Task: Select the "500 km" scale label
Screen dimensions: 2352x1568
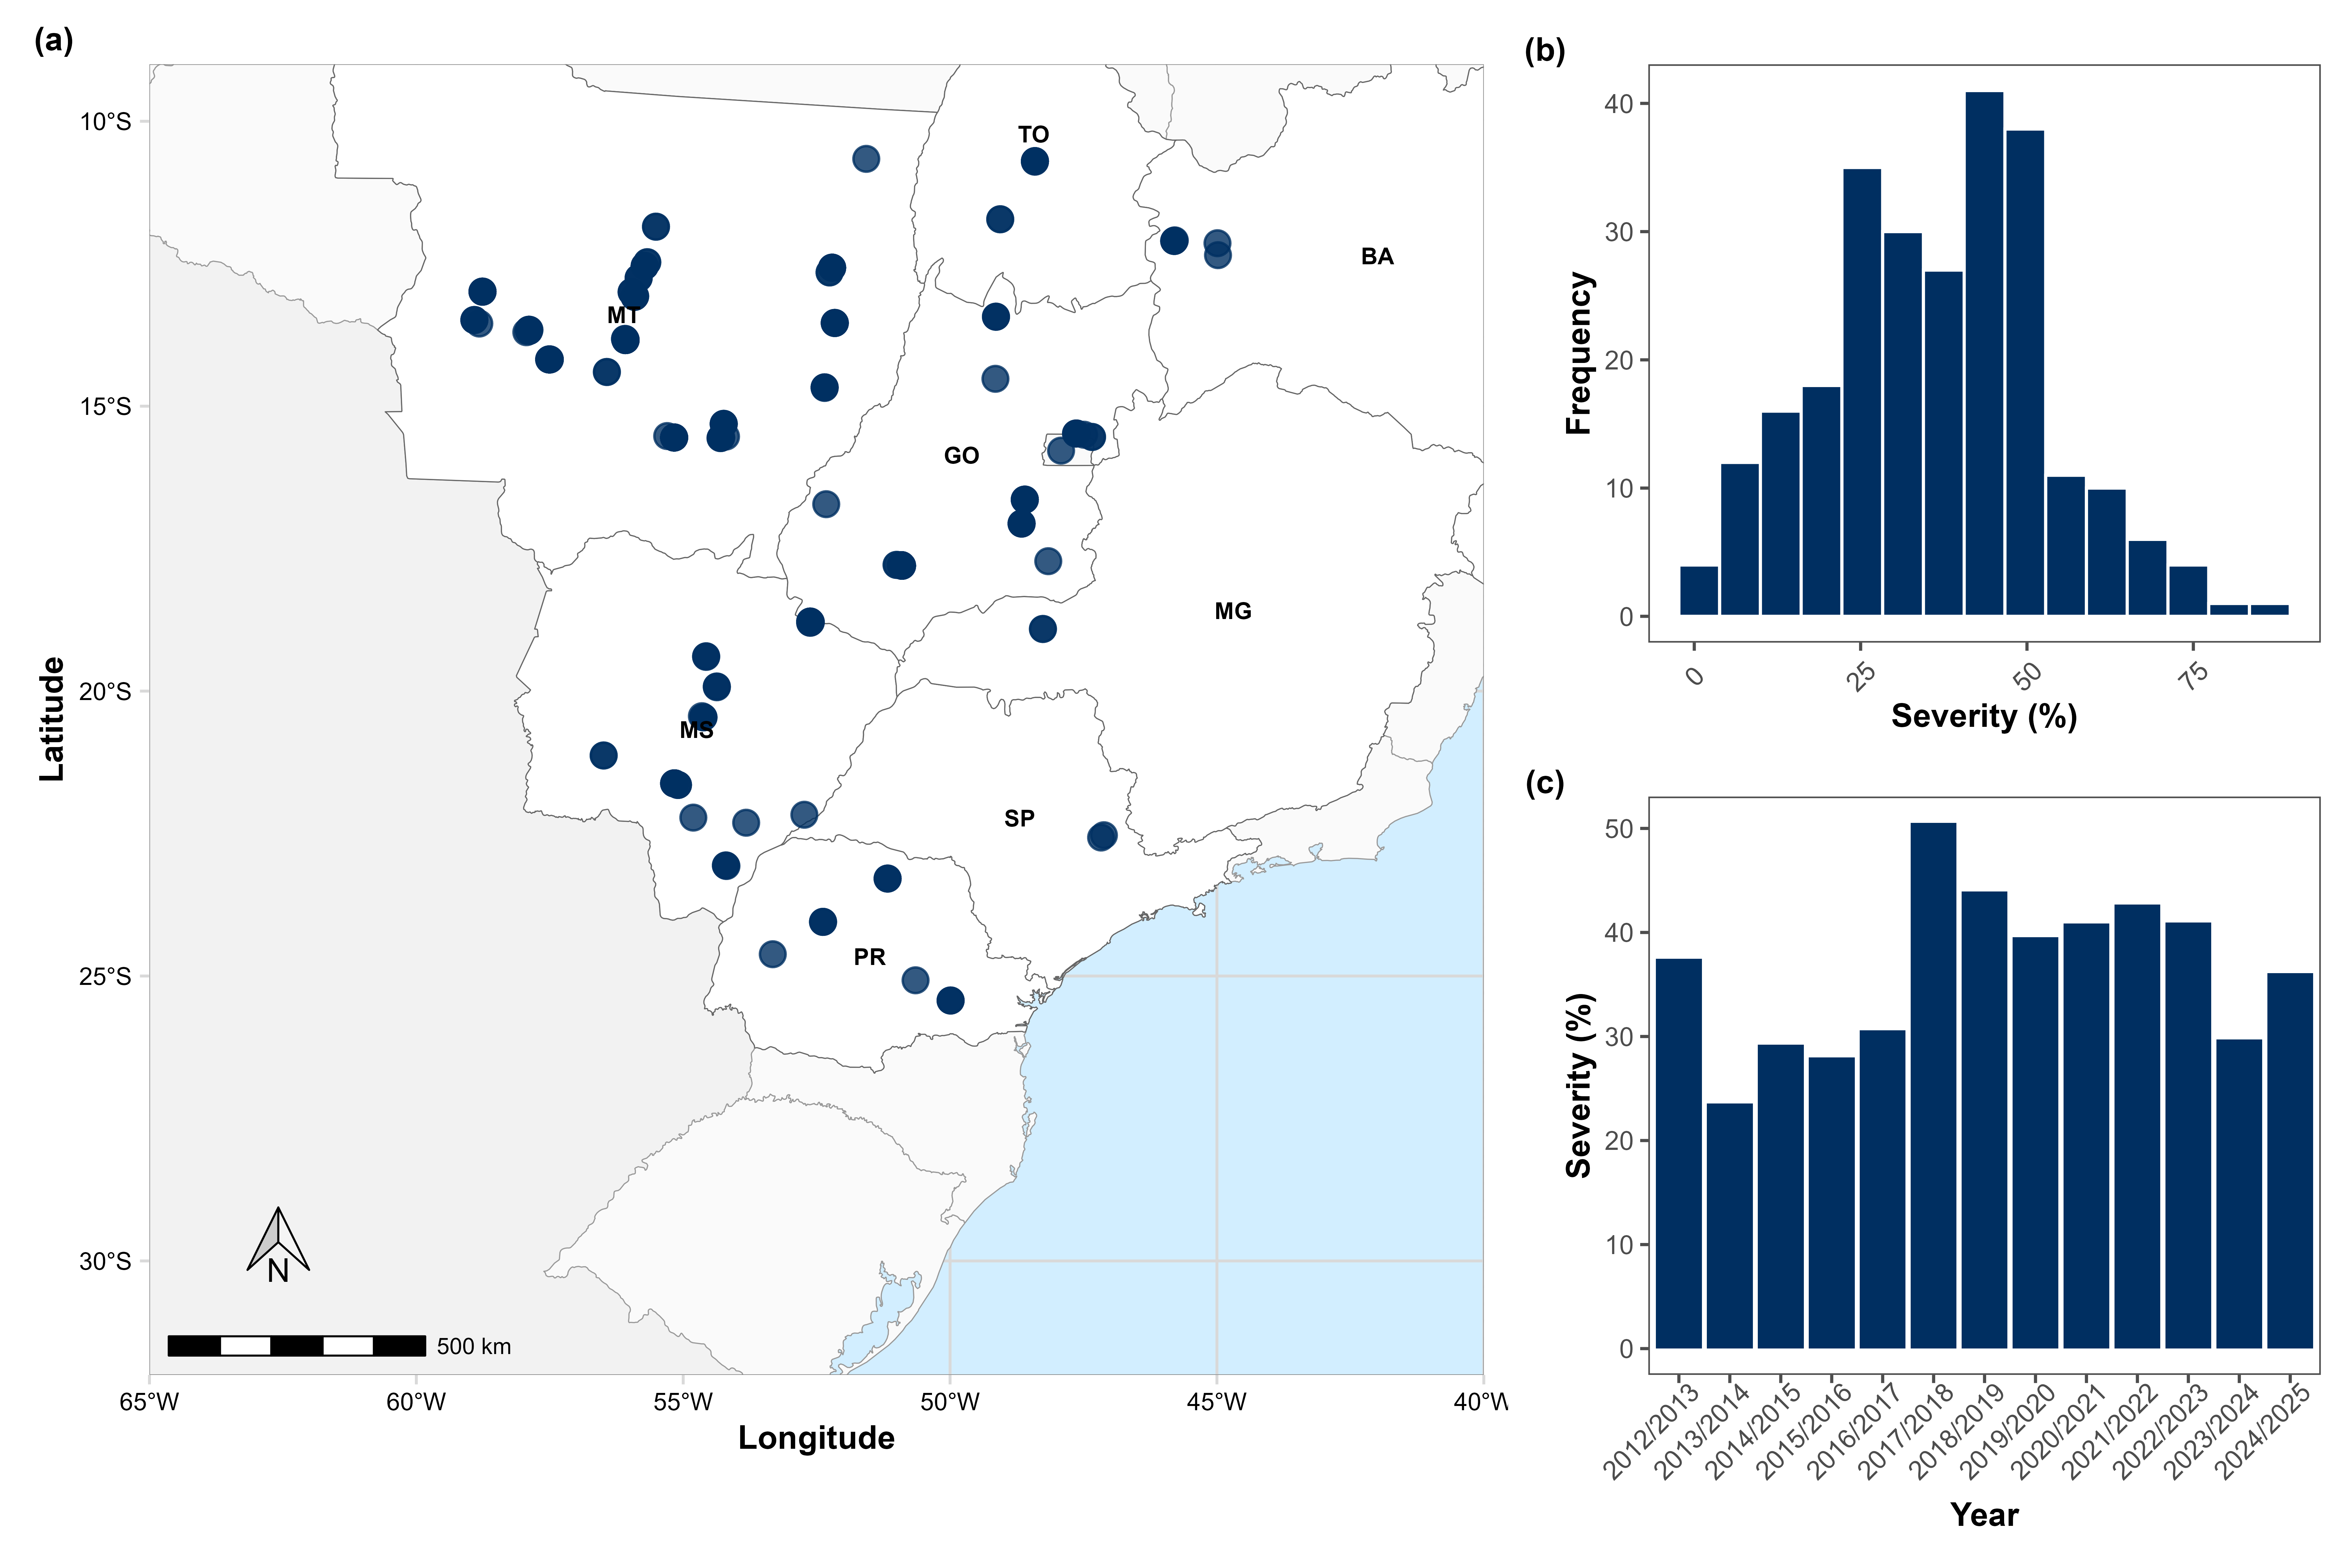Action: tap(474, 1347)
